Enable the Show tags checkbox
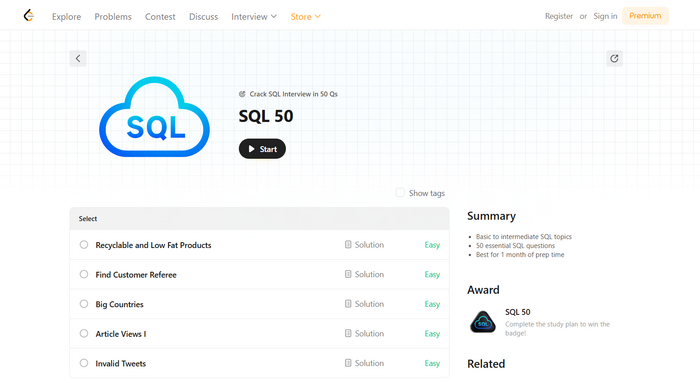Screen dimensions: 700x383 point(400,192)
